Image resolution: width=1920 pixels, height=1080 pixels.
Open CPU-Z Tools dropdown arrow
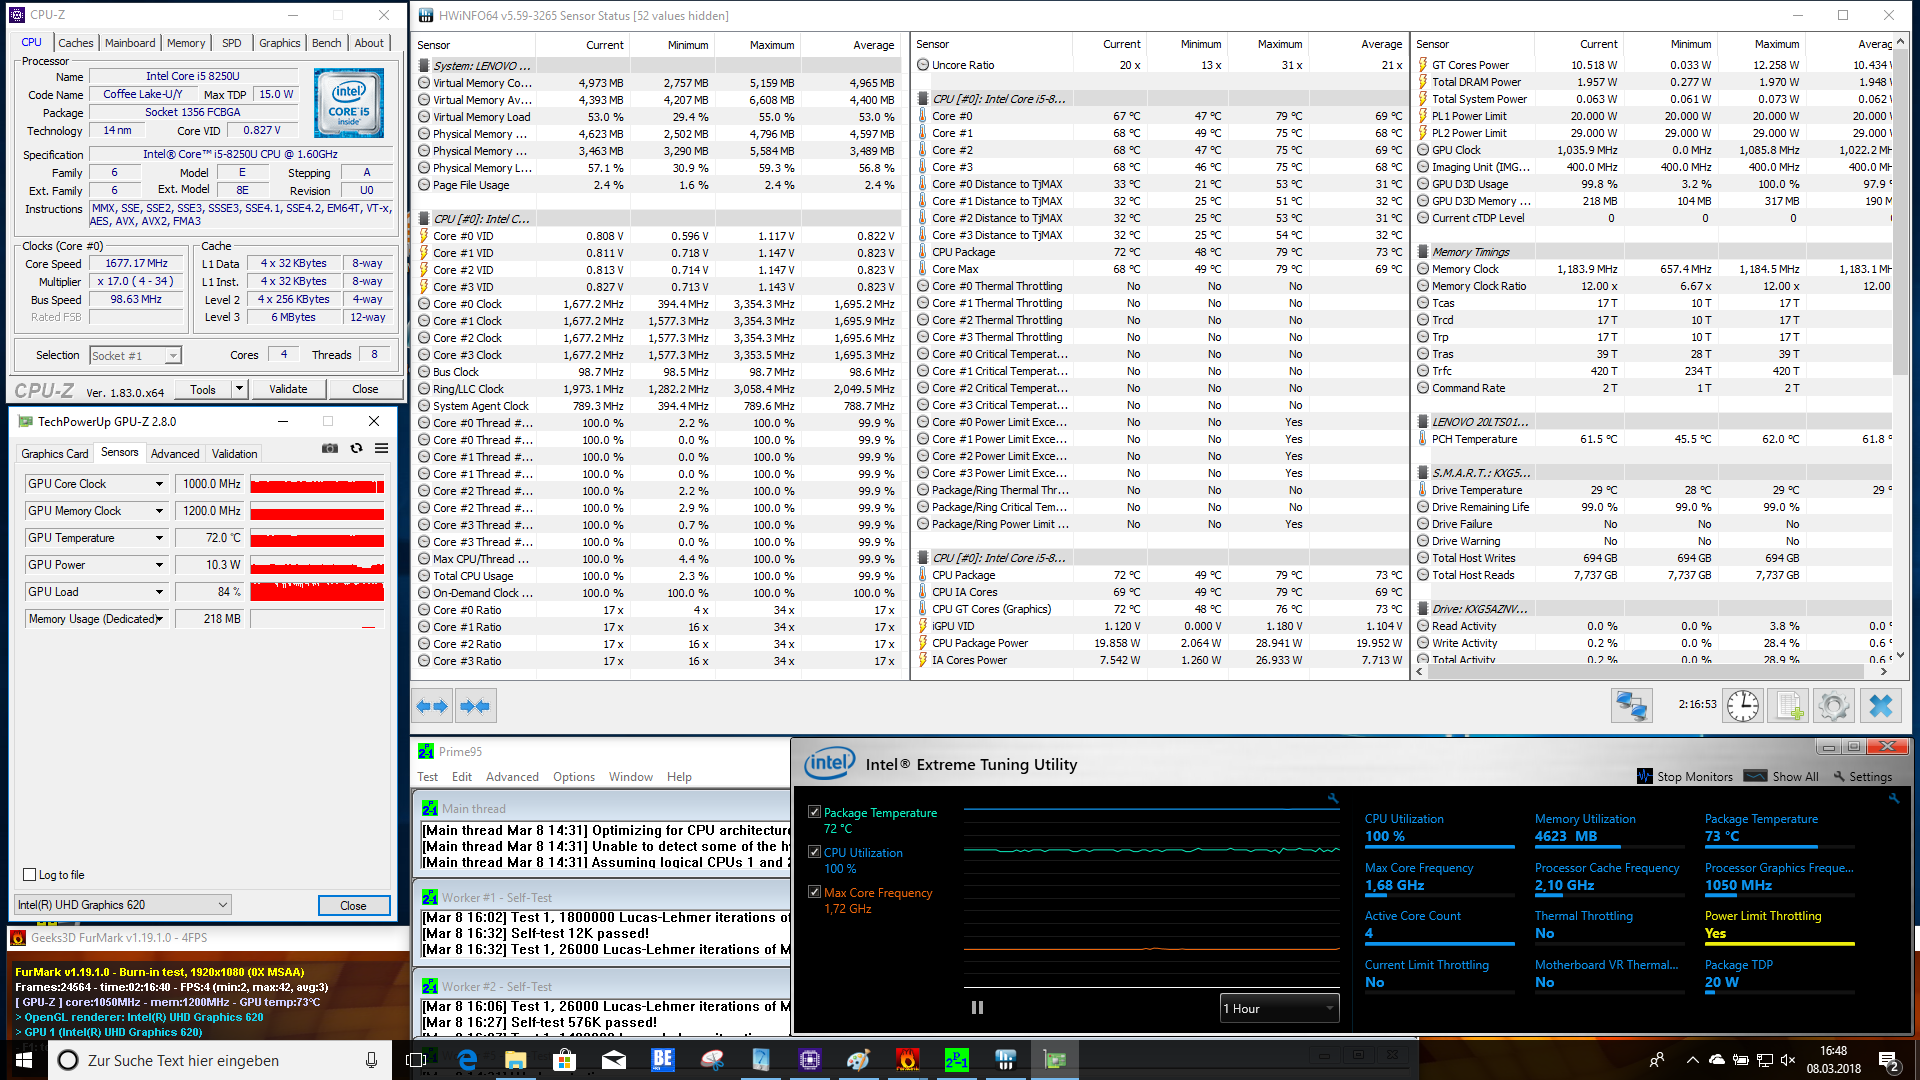239,389
